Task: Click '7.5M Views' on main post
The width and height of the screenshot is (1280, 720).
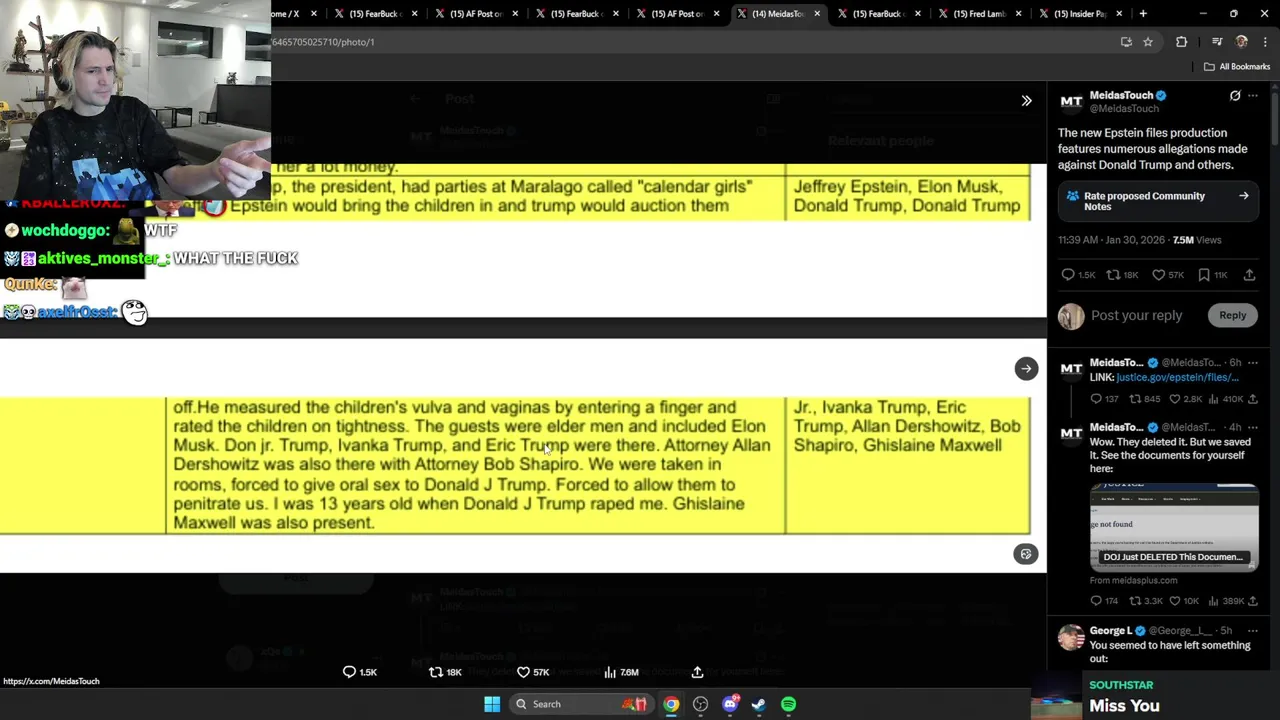Action: click(1197, 240)
